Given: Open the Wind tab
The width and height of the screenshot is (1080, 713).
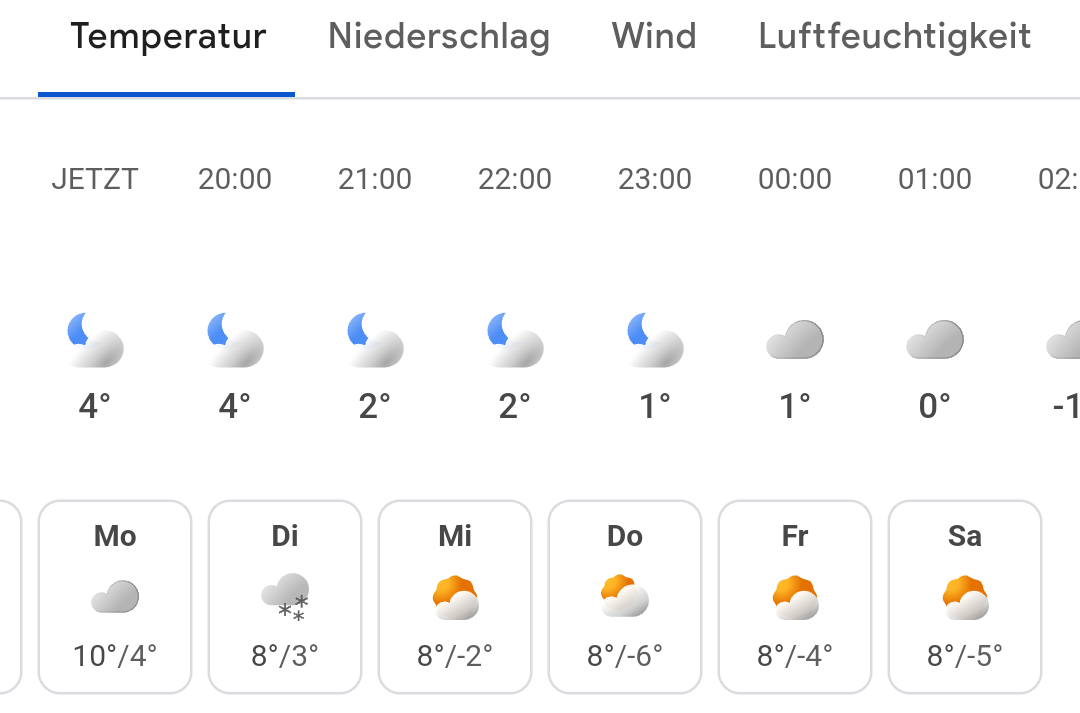Looking at the screenshot, I should 654,36.
